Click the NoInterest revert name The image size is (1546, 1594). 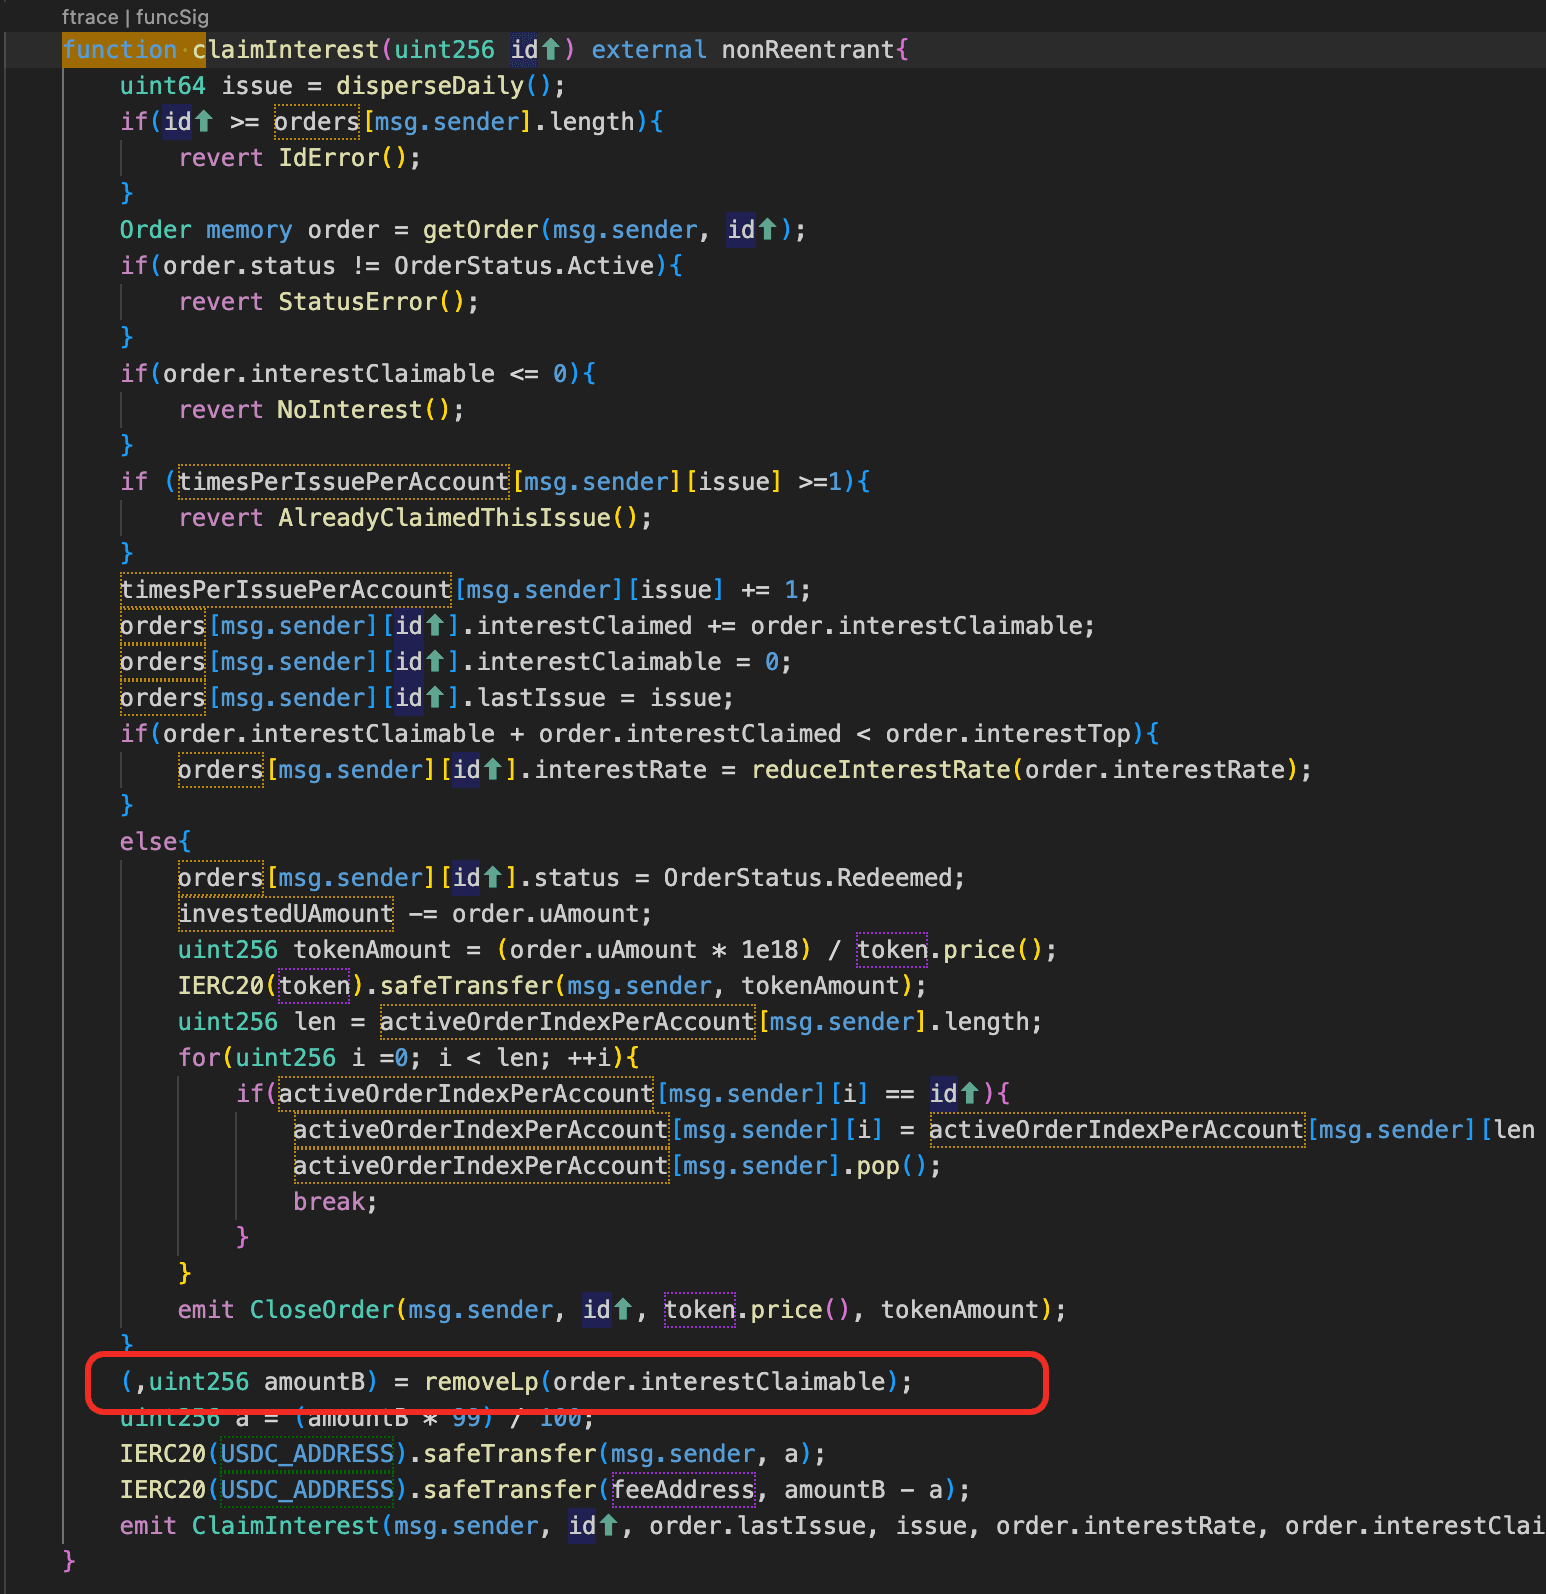coord(350,410)
